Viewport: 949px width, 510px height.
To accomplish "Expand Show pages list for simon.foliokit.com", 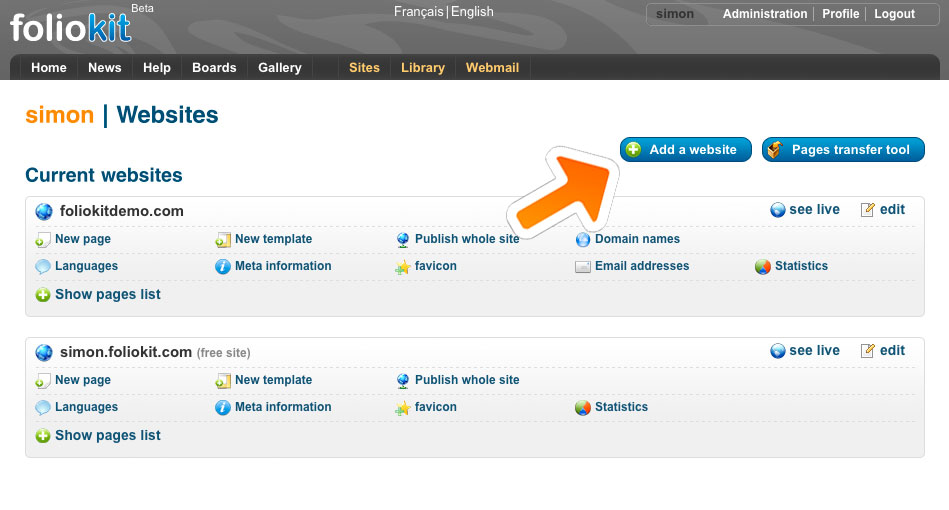I will point(98,436).
